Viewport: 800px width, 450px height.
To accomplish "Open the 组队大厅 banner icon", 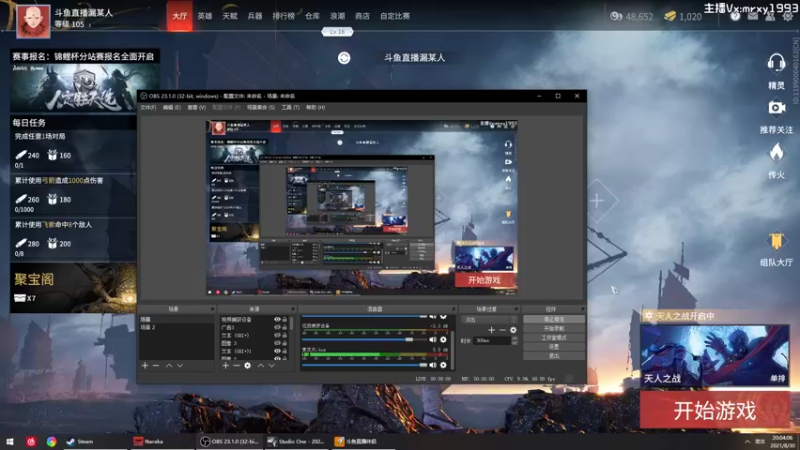I will [776, 241].
